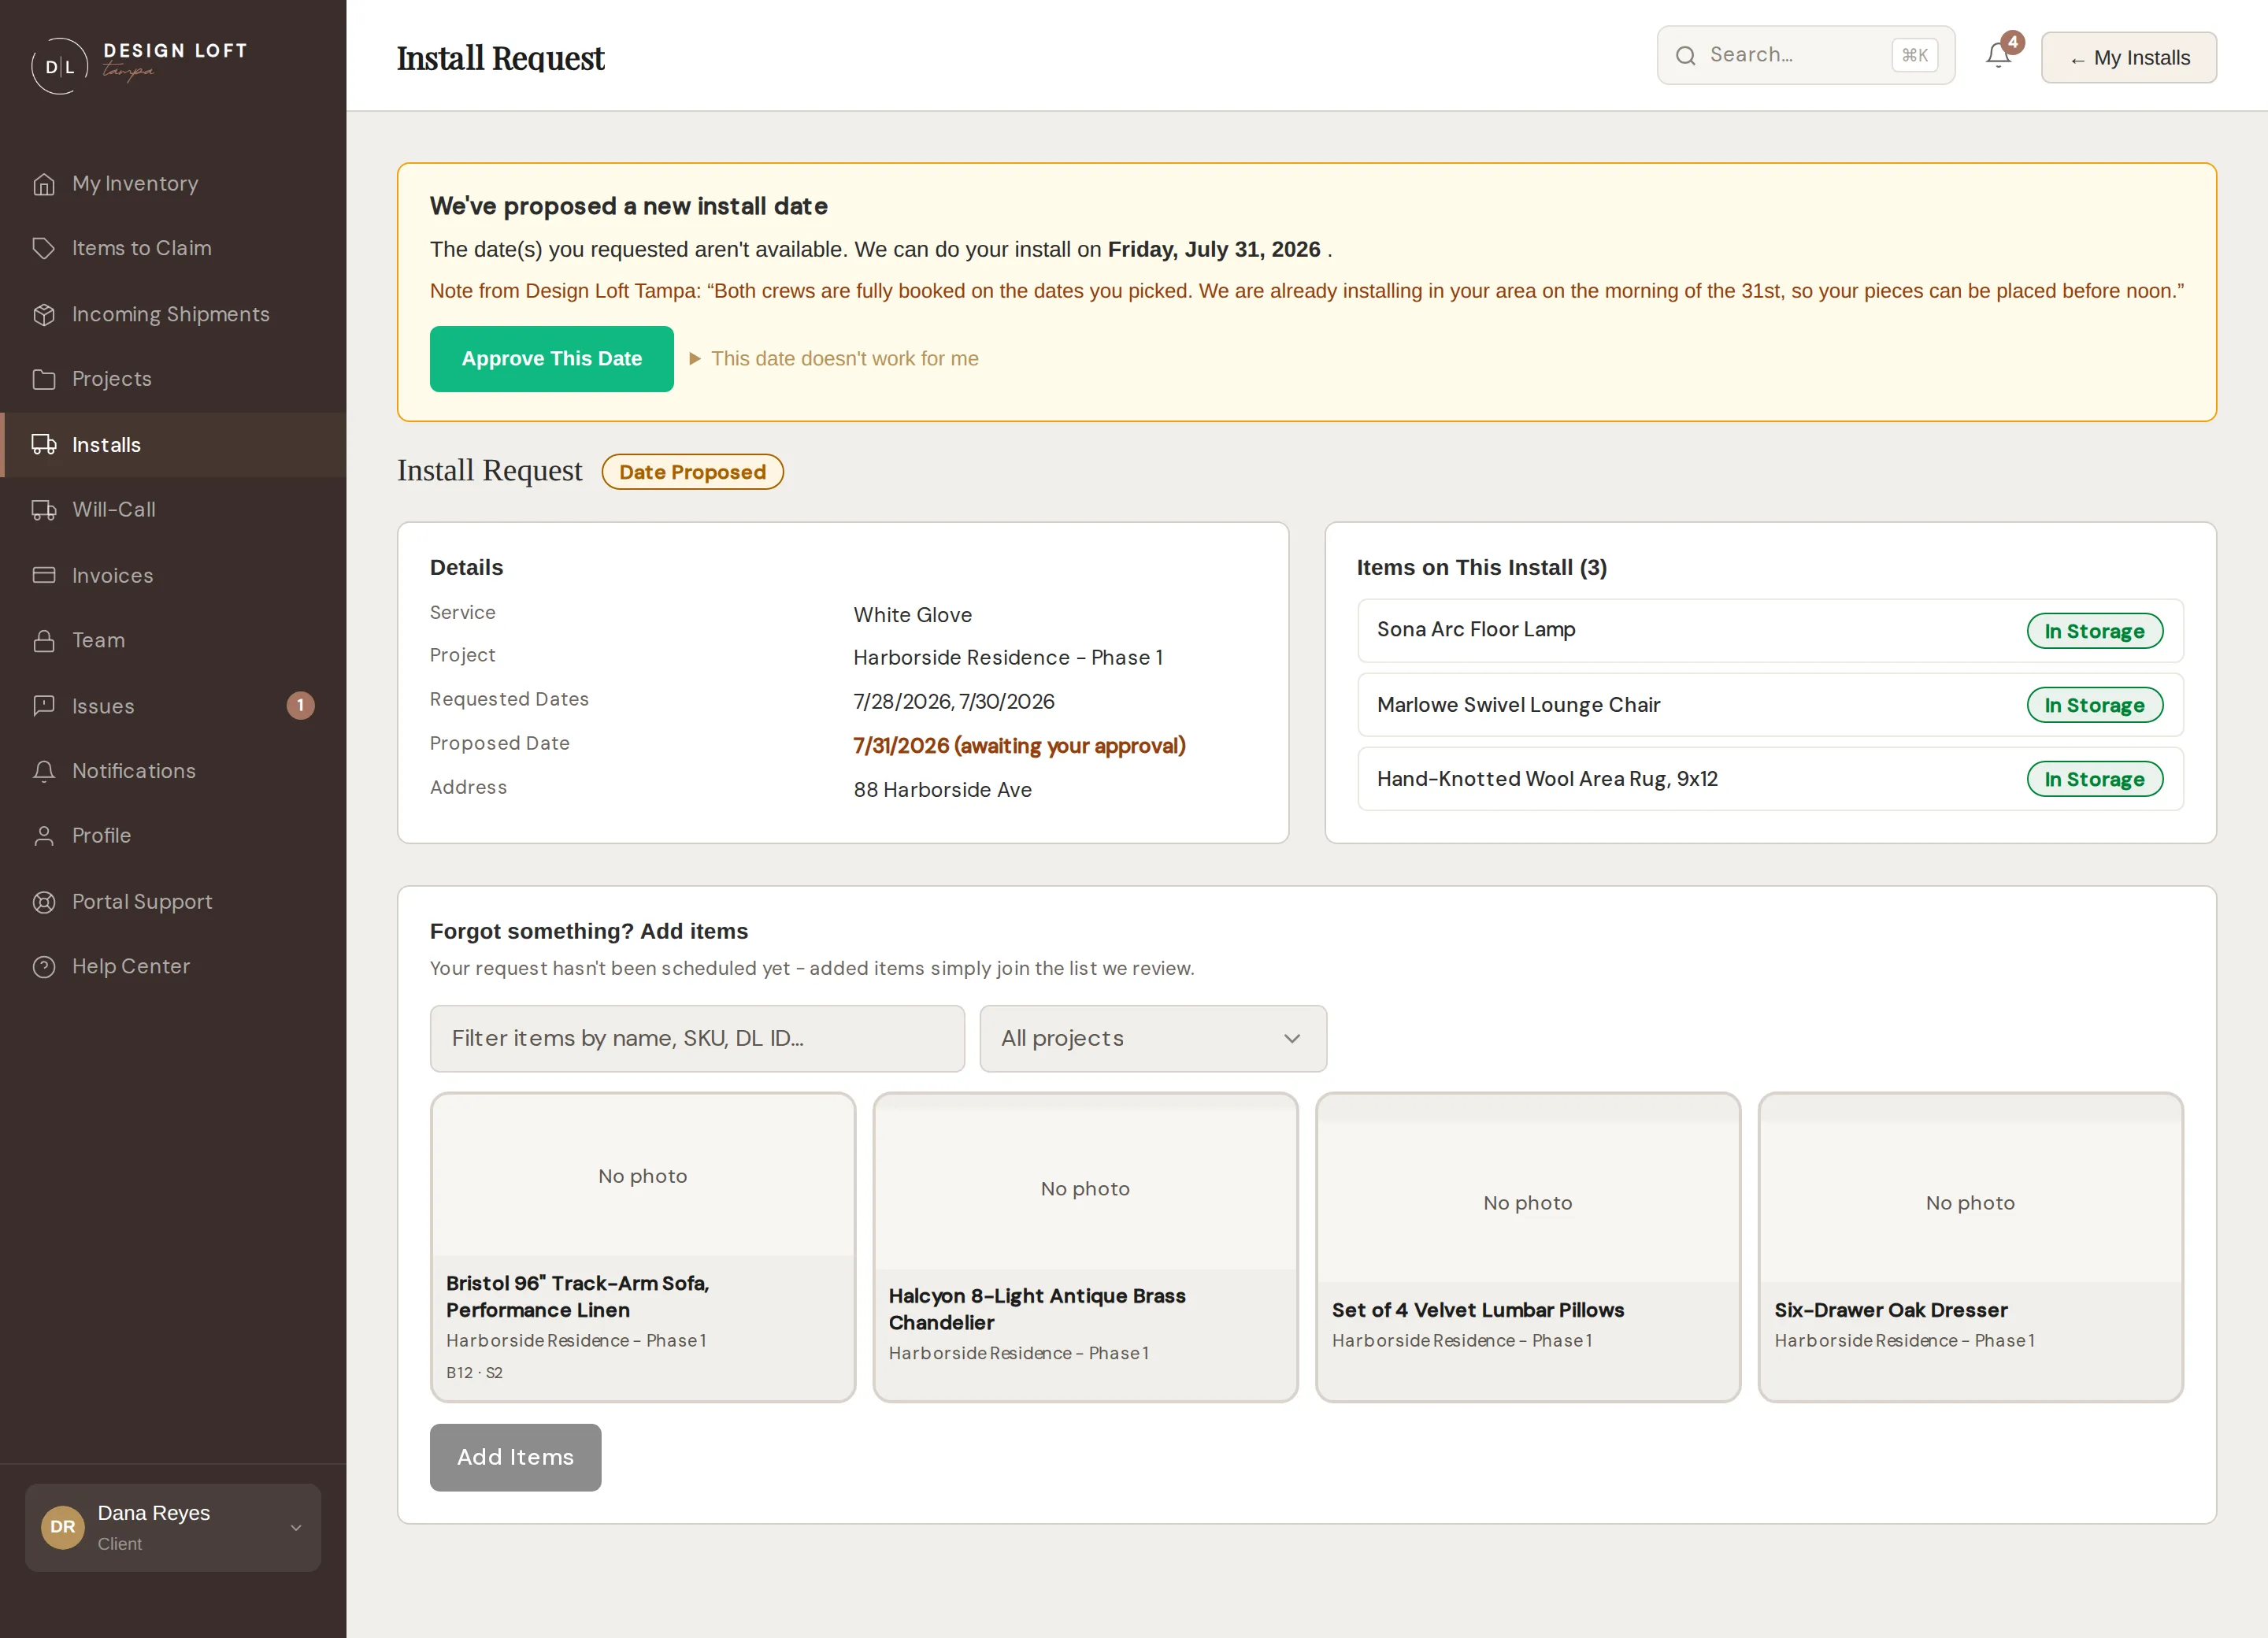Click the Issues speech bubble icon

point(44,706)
